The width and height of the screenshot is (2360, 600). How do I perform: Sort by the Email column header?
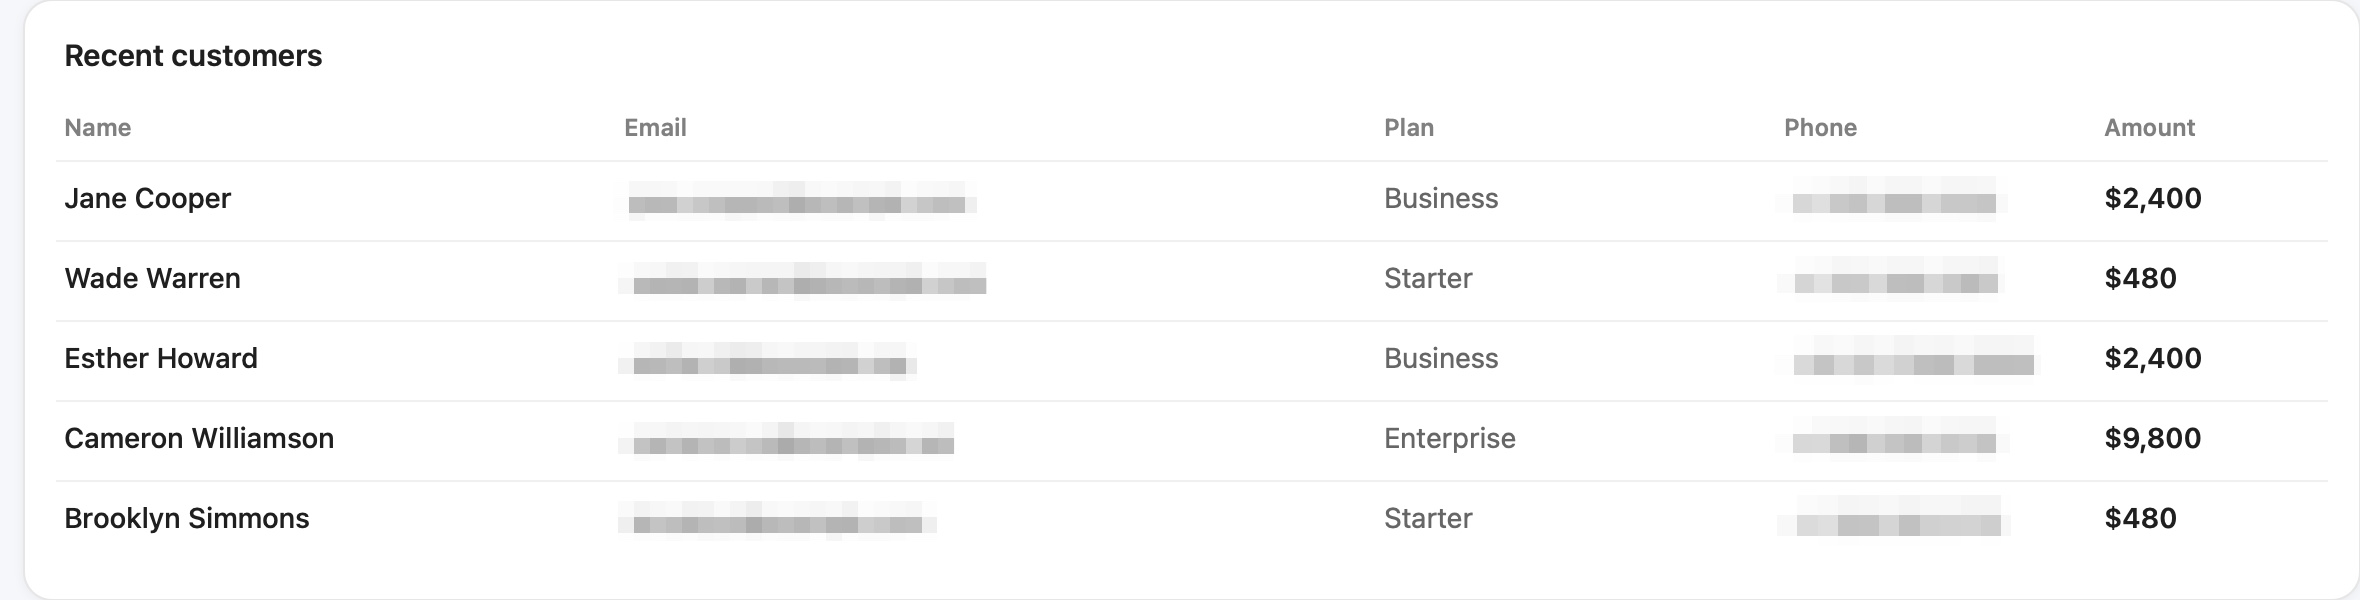point(655,128)
